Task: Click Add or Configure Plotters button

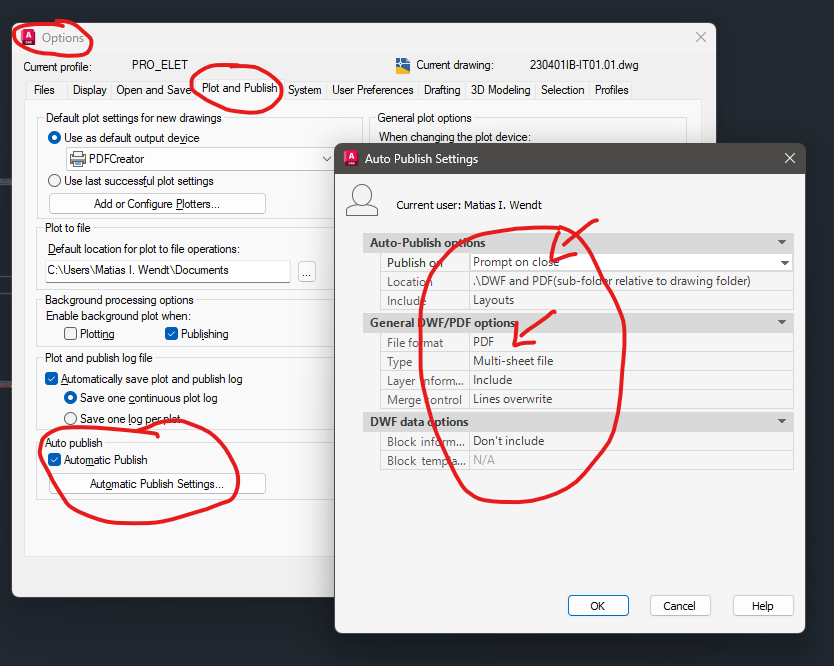Action: tap(157, 204)
